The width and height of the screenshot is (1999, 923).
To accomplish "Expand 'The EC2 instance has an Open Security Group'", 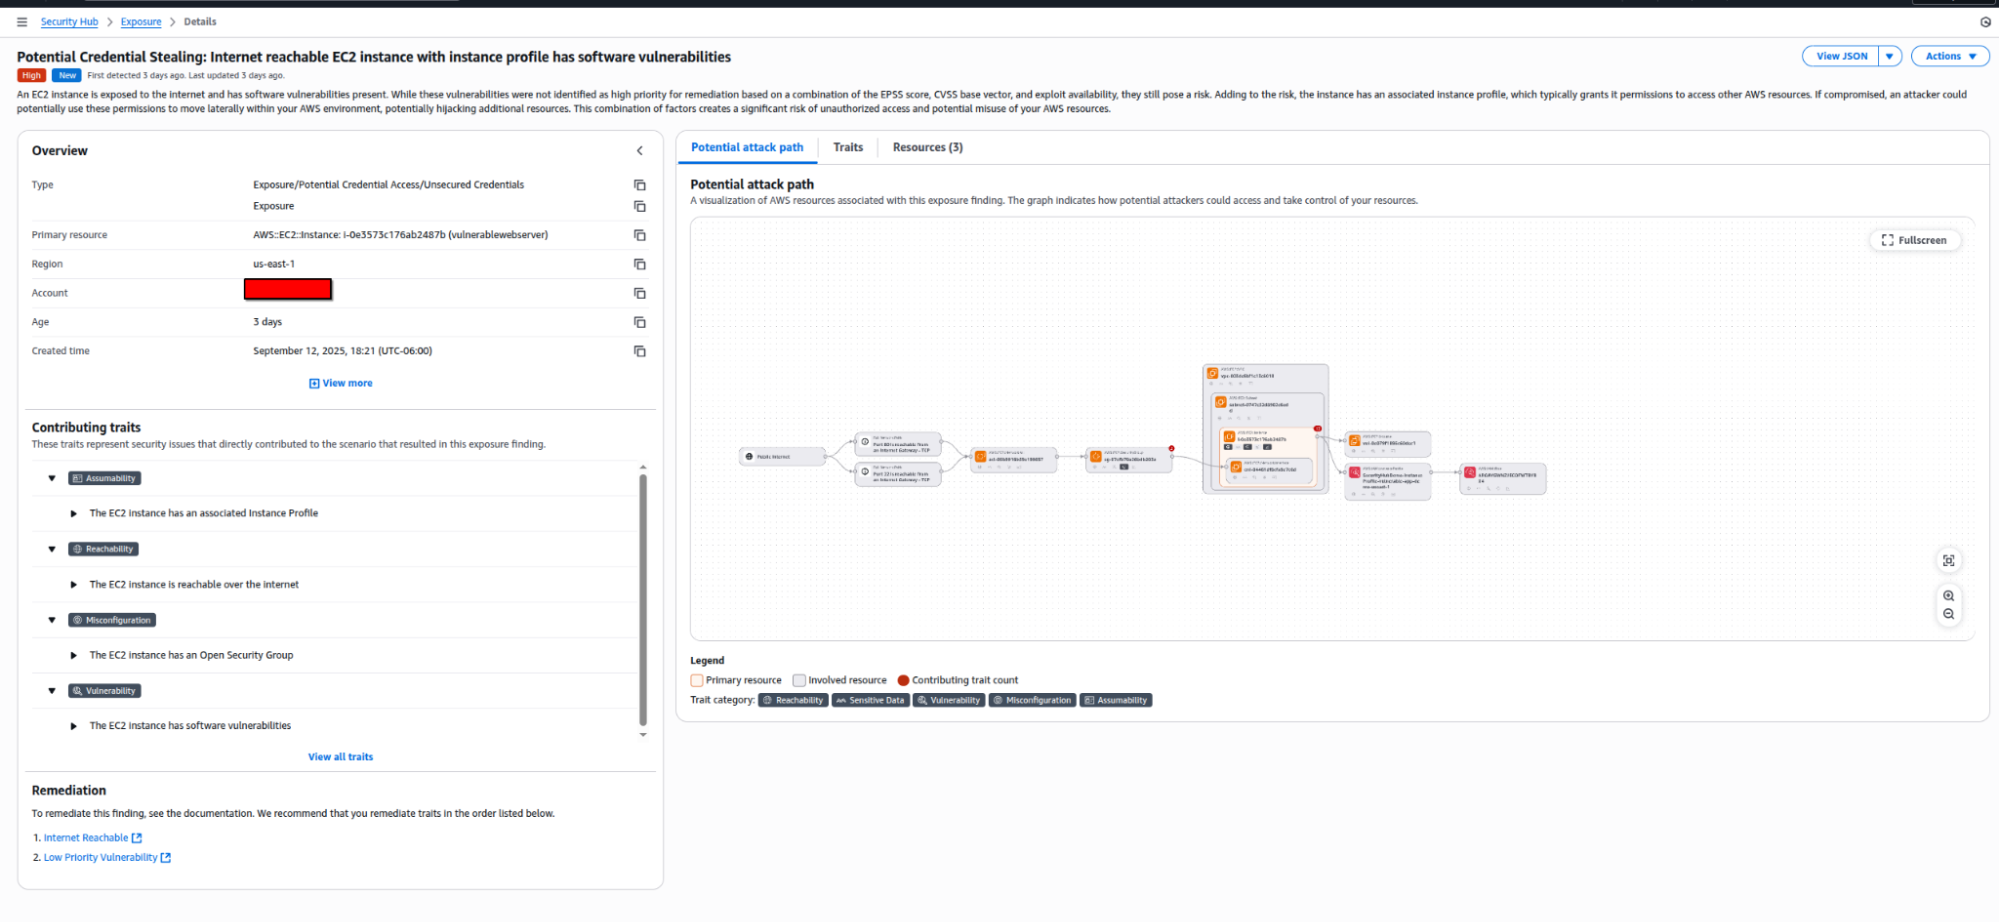I will (x=73, y=655).
